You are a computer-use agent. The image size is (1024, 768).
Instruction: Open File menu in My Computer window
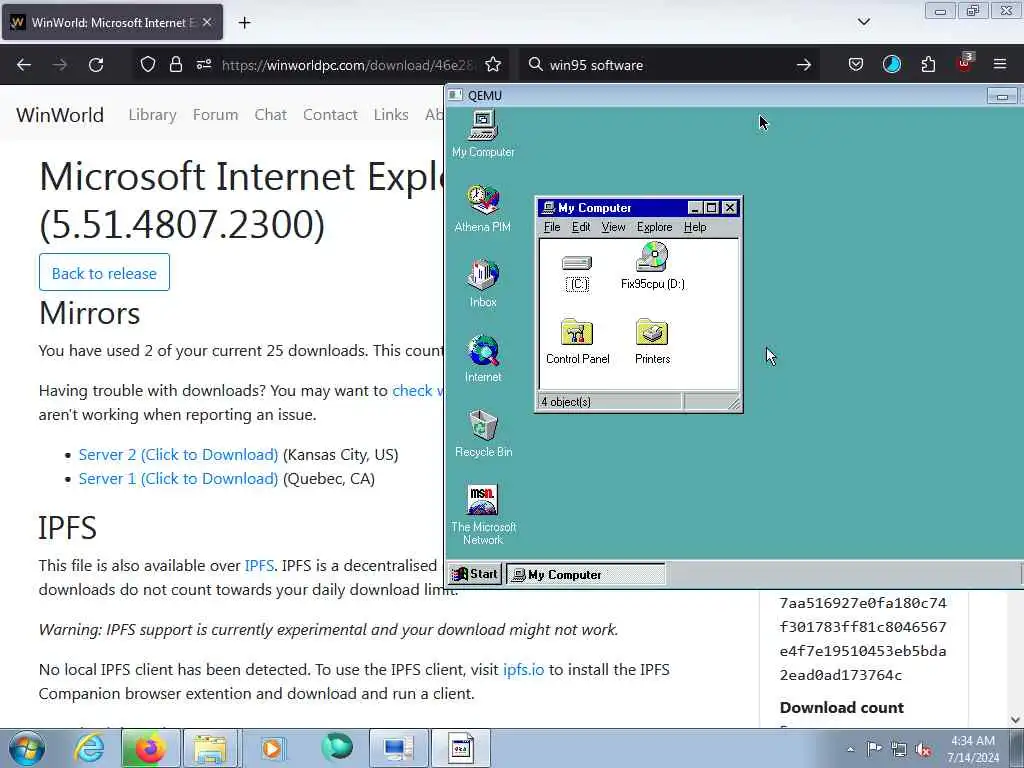pyautogui.click(x=552, y=227)
